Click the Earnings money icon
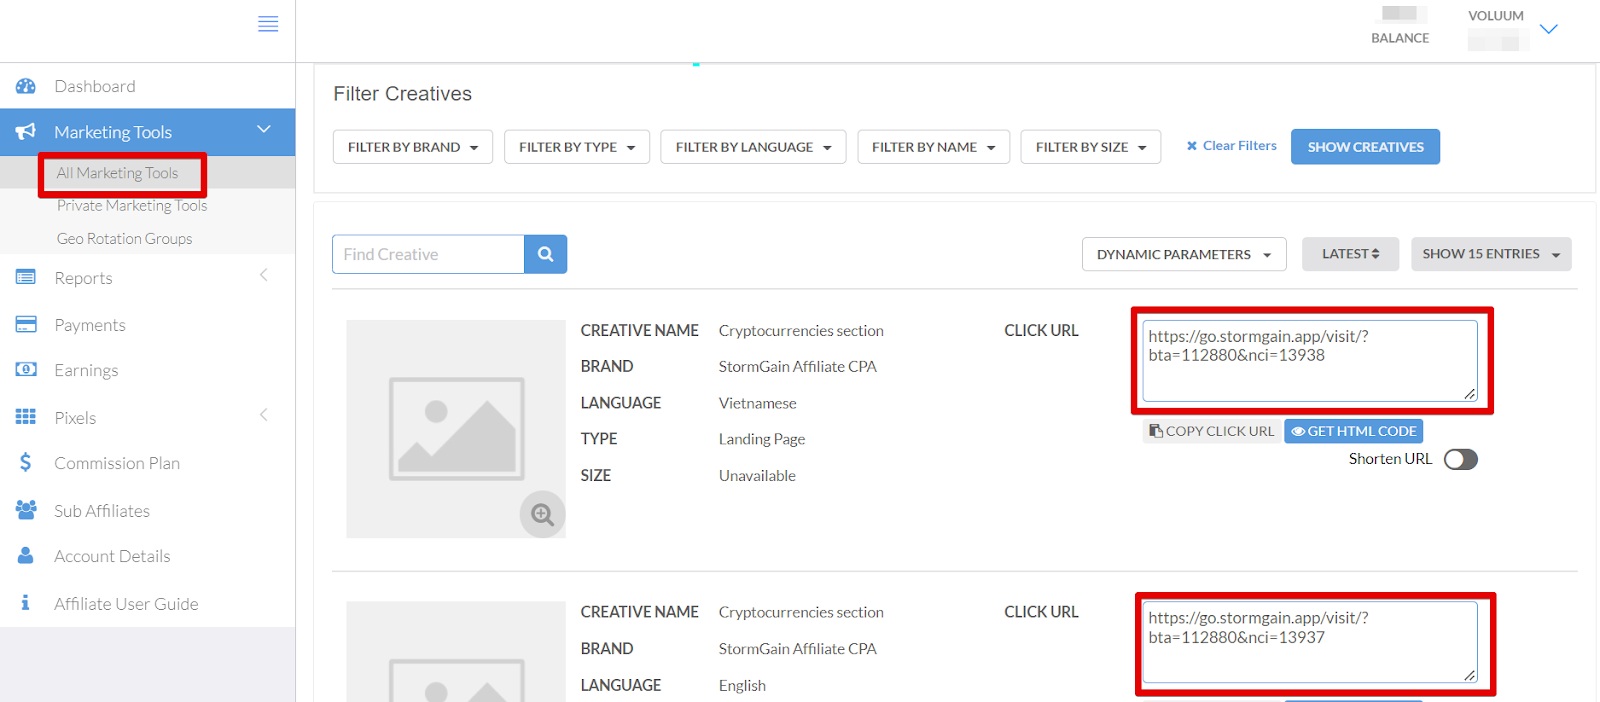The image size is (1600, 702). [x=26, y=370]
